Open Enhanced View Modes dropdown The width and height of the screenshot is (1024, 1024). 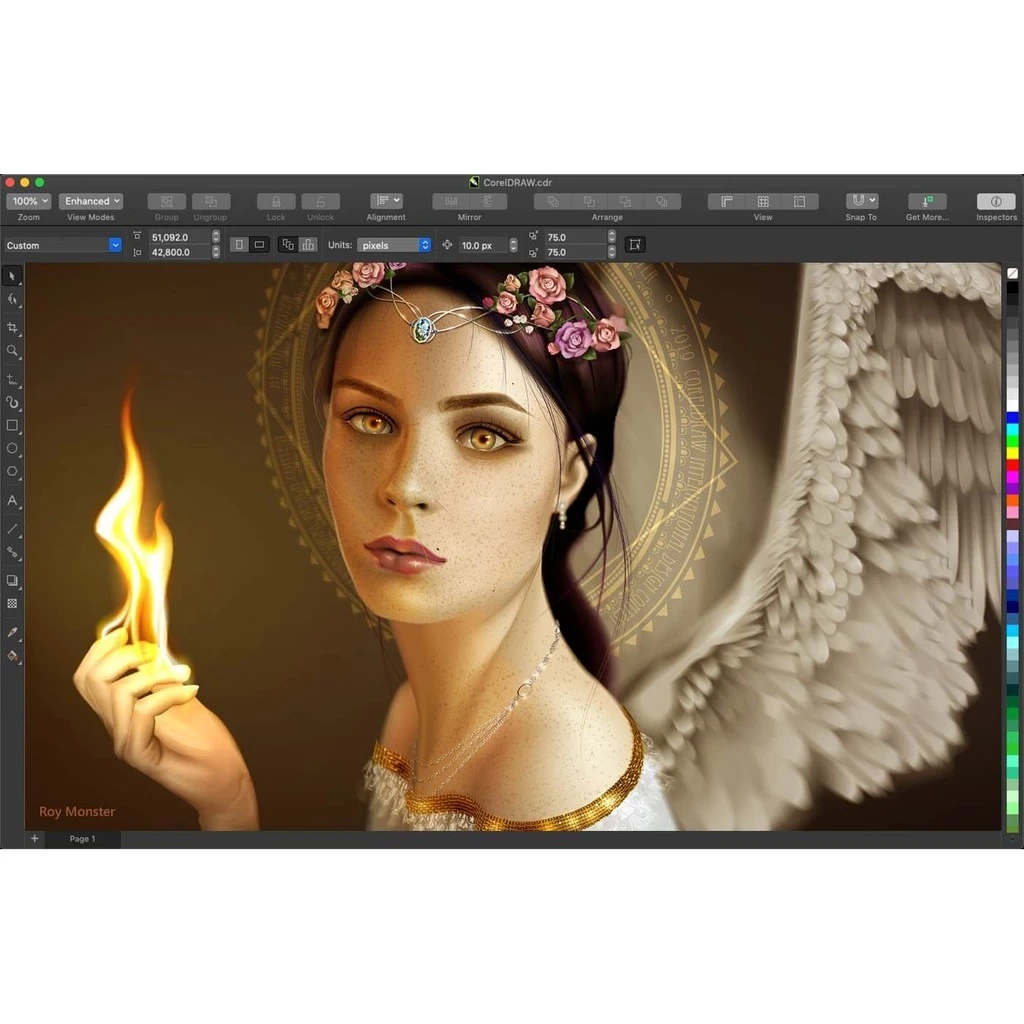pyautogui.click(x=91, y=201)
